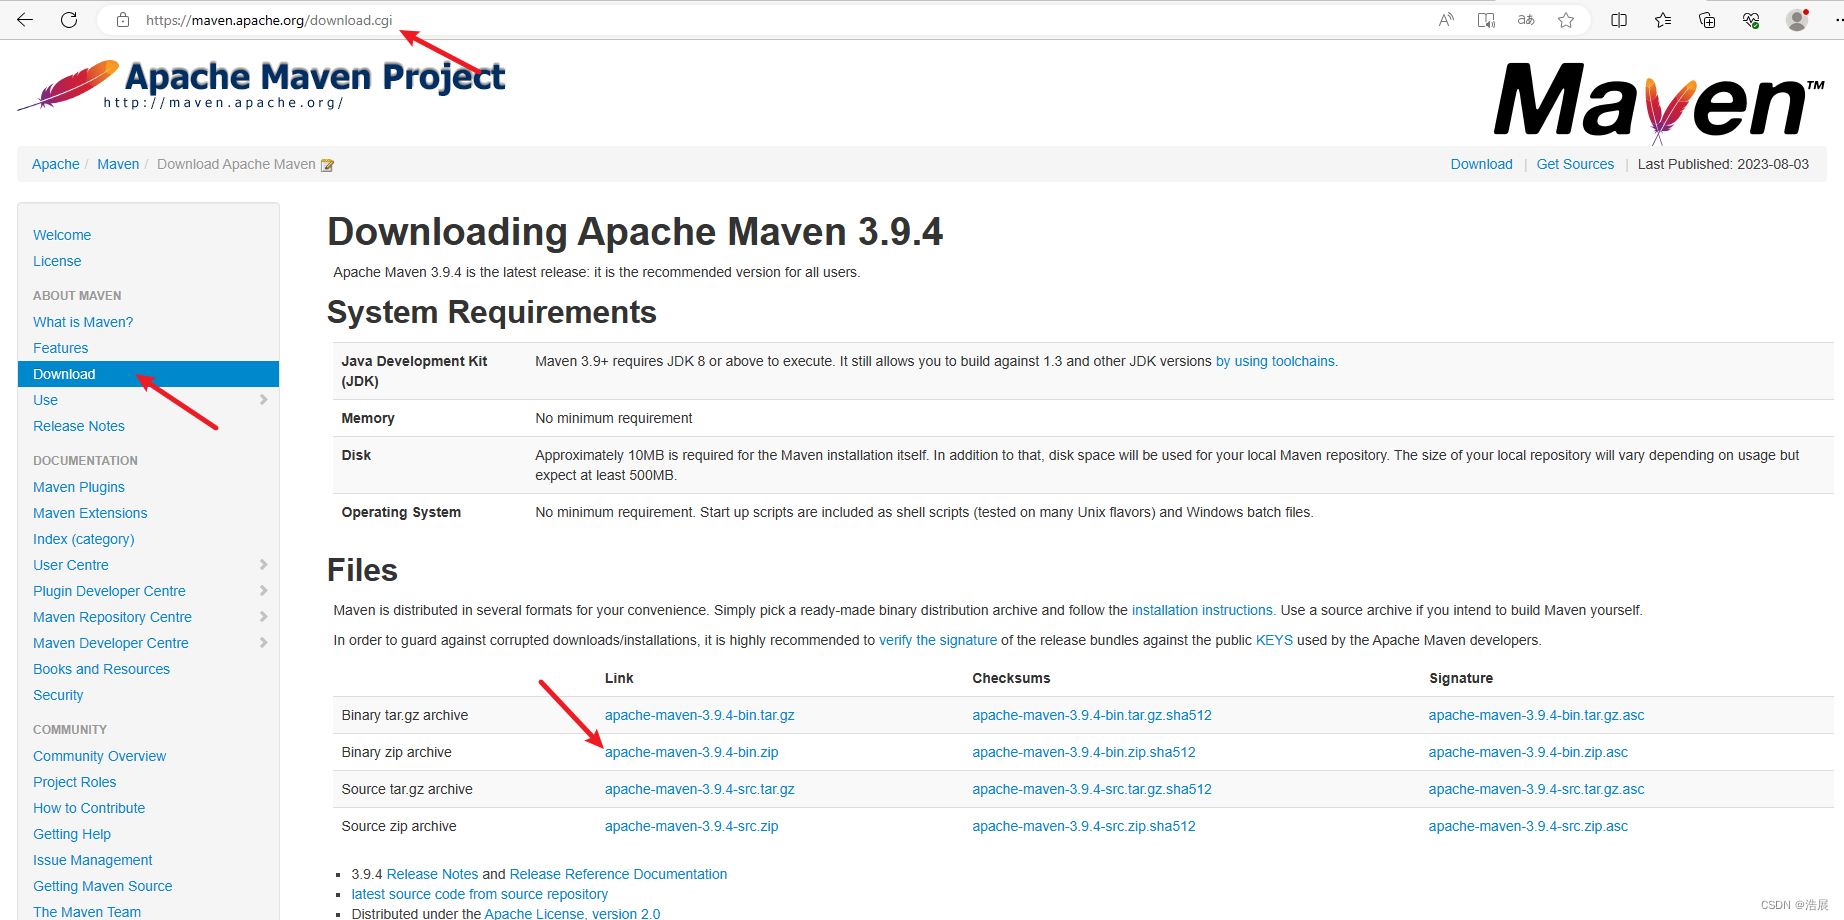Viewport: 1844px width, 920px height.
Task: Download apache-maven-3.9.4-src.zip
Action: tap(692, 826)
